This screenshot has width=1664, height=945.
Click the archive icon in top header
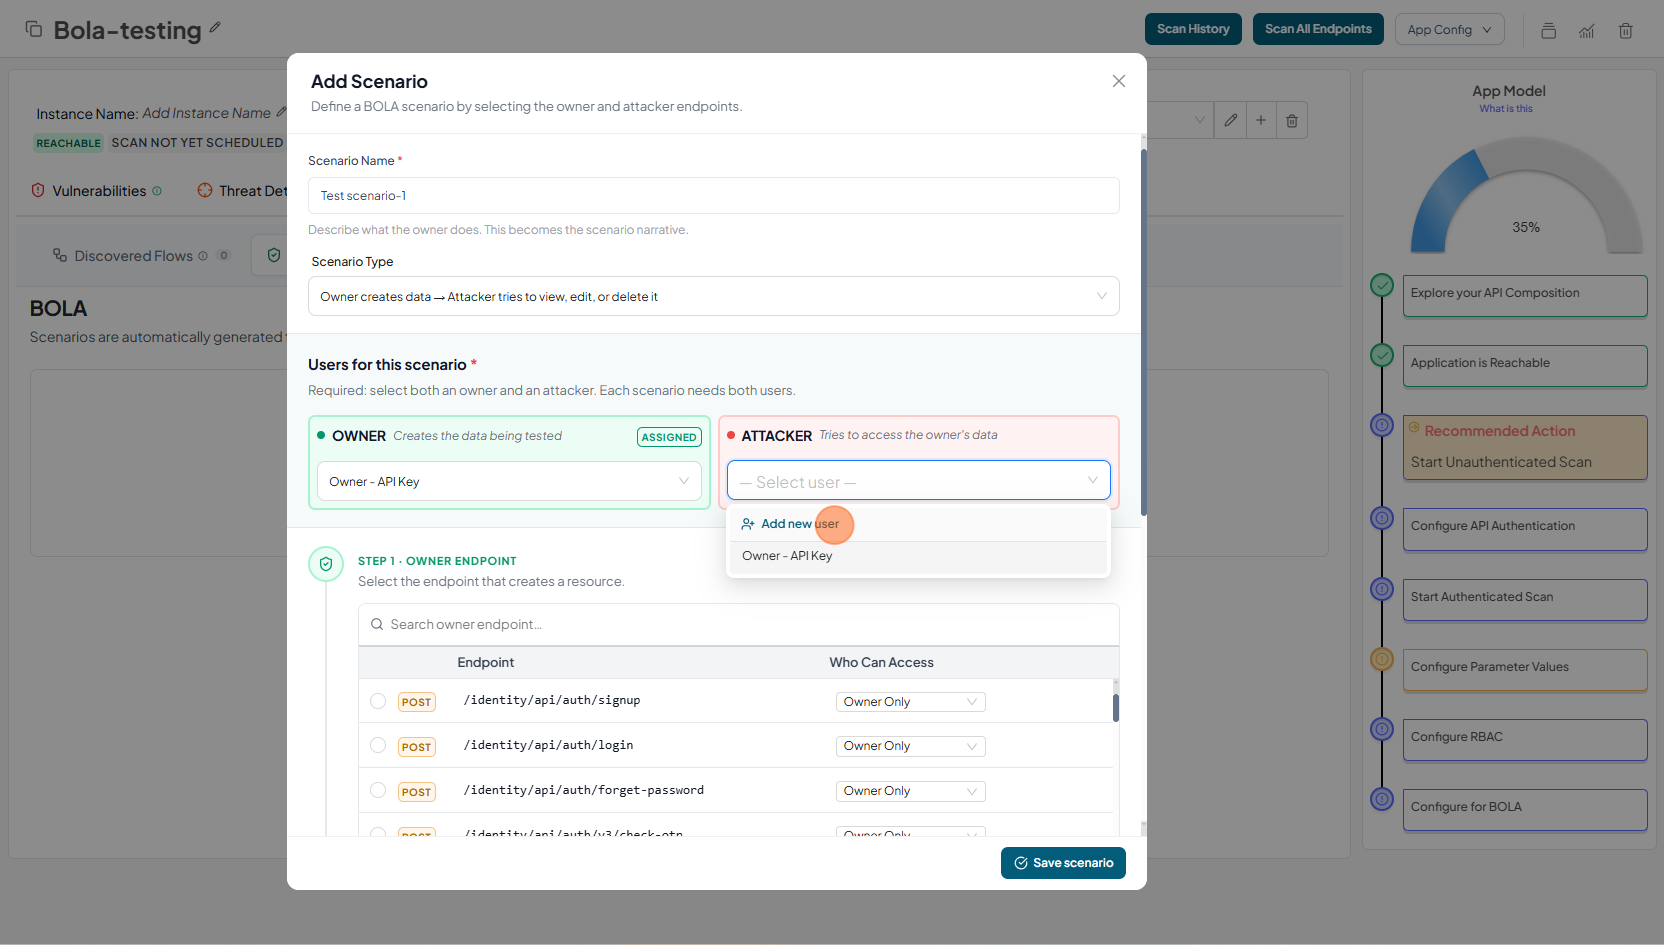(1548, 30)
